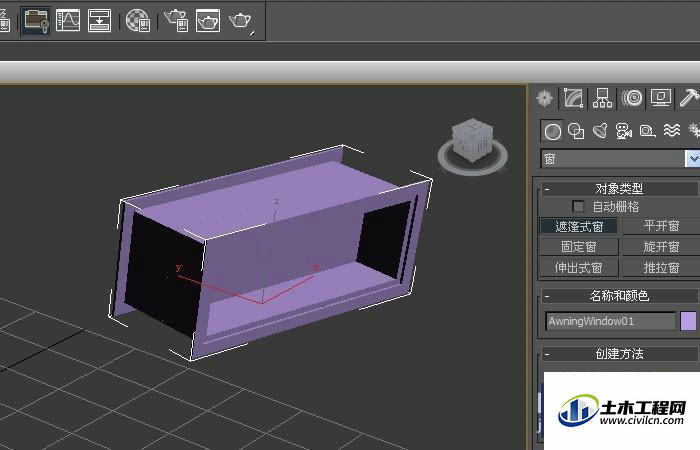700x450 pixels.
Task: Open the Material Editor checkered sphere icon
Action: (138, 21)
